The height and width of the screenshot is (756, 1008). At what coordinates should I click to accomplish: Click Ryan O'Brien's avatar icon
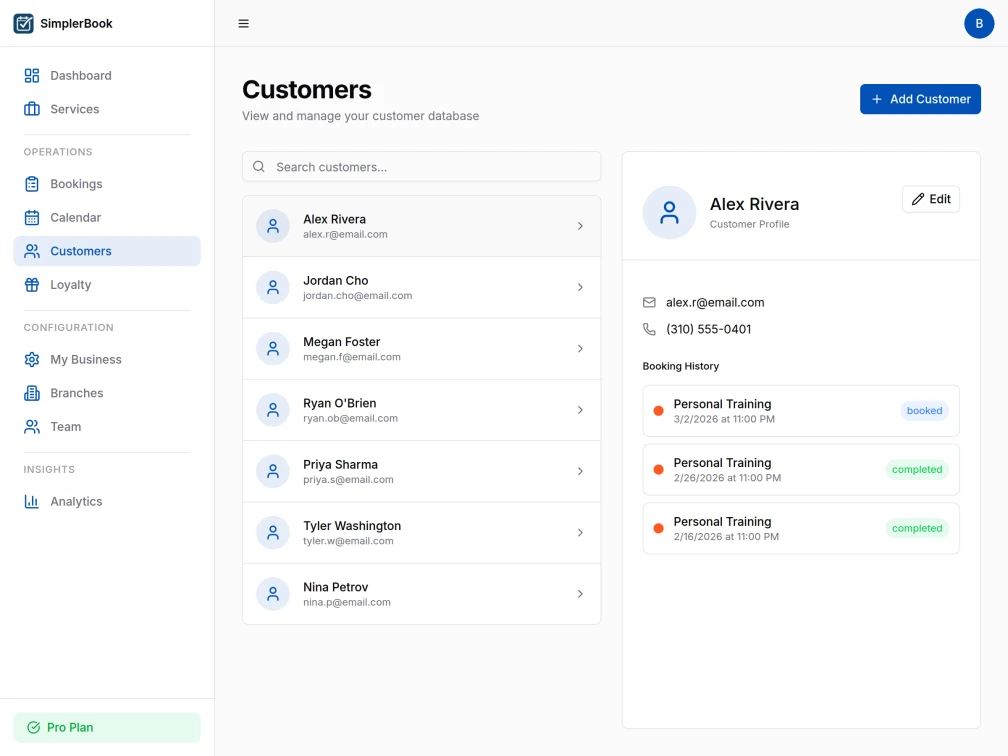point(273,410)
